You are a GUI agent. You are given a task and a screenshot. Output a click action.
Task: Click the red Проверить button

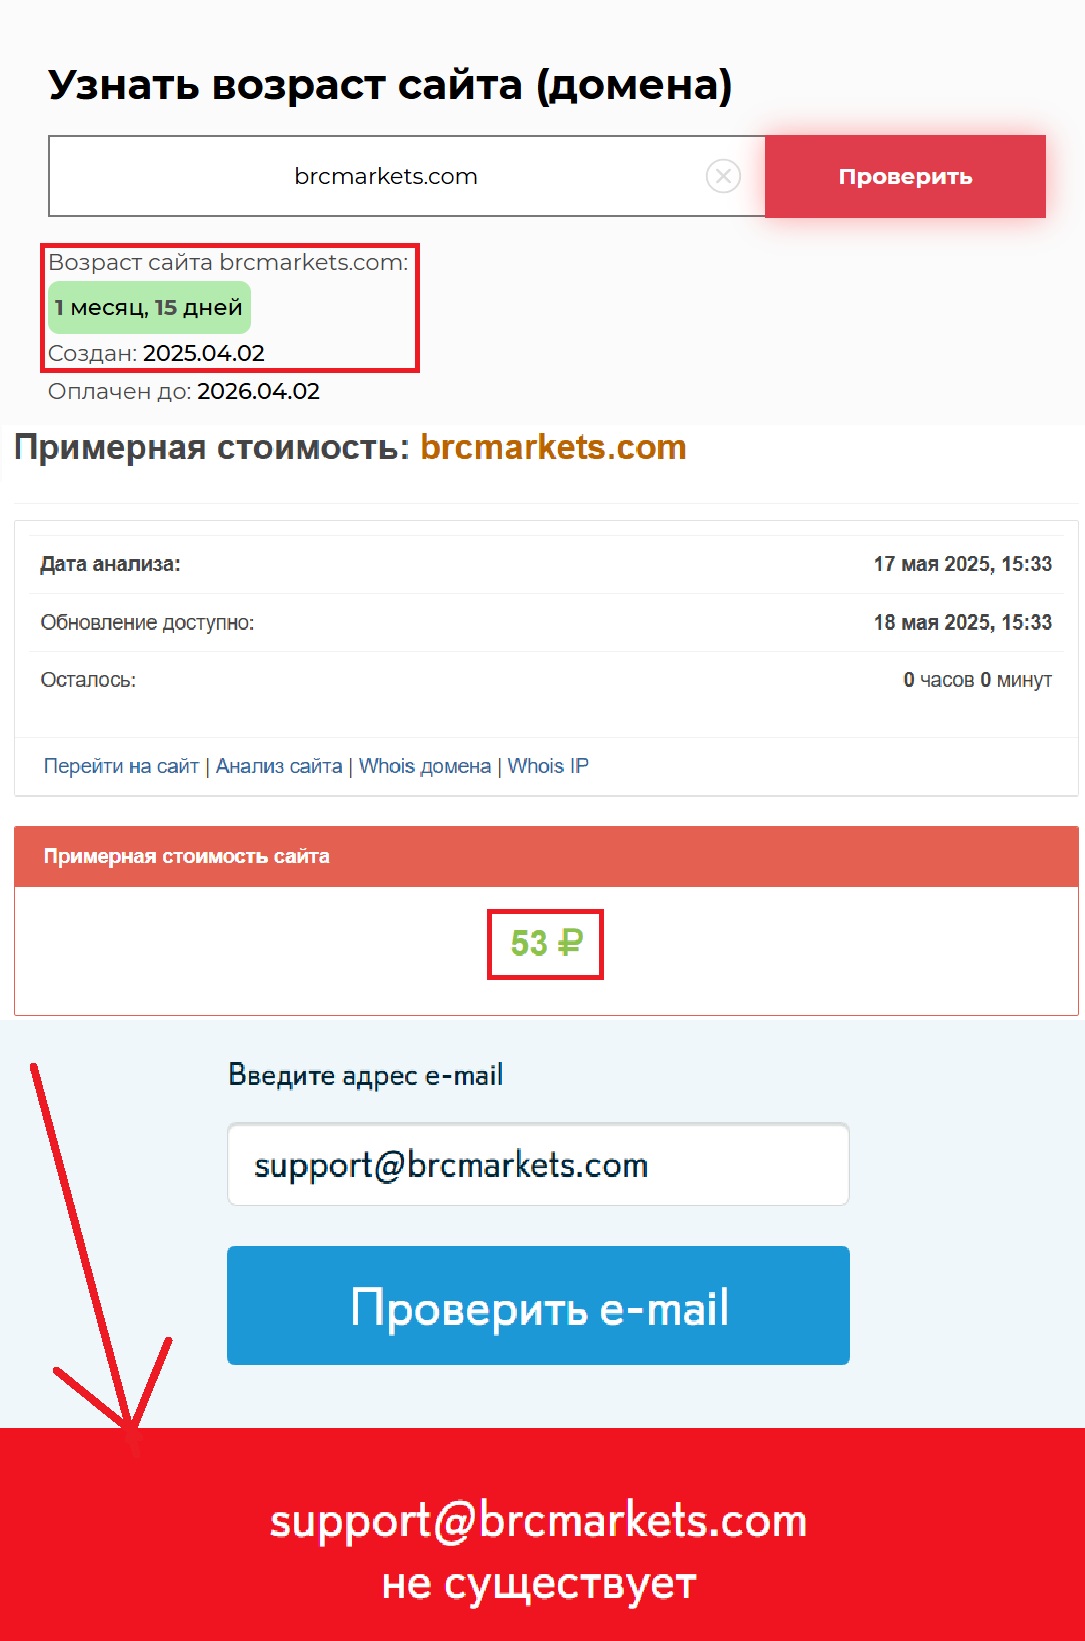[905, 176]
